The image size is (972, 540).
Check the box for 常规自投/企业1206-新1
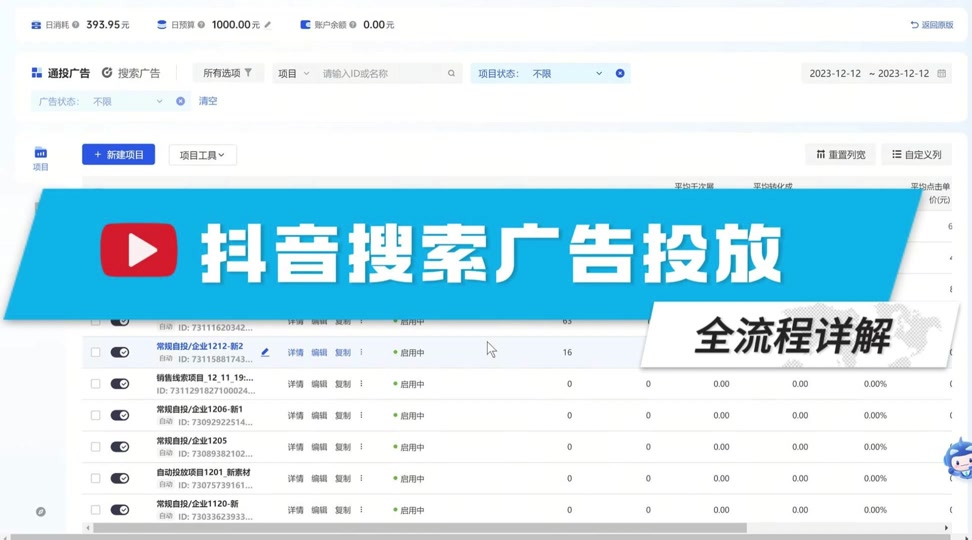coord(95,415)
